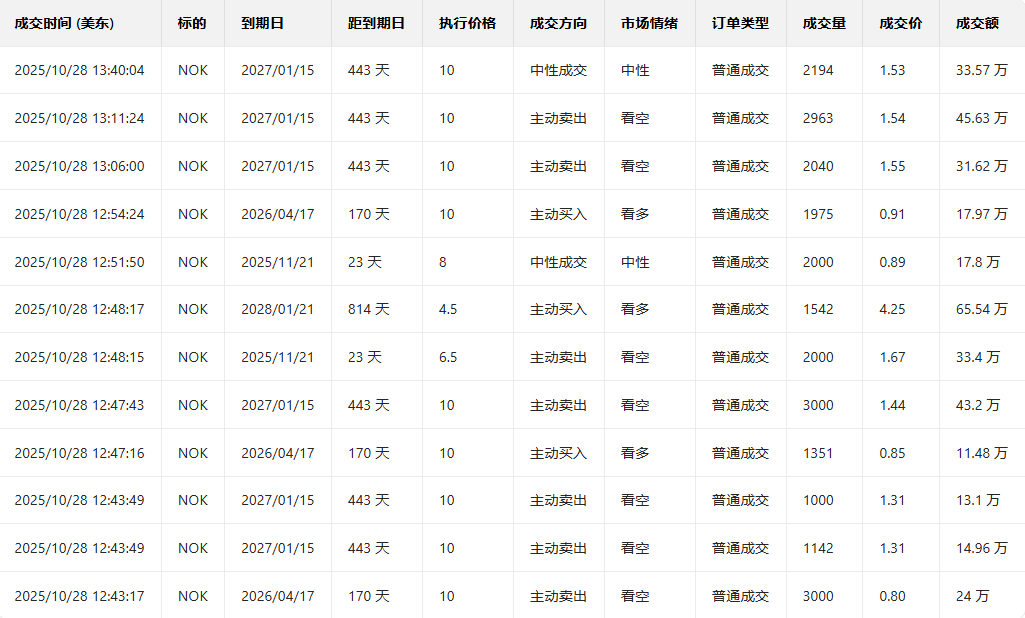The image size is (1025, 618).
Task: Click trade price 1.55
Action: point(892,166)
